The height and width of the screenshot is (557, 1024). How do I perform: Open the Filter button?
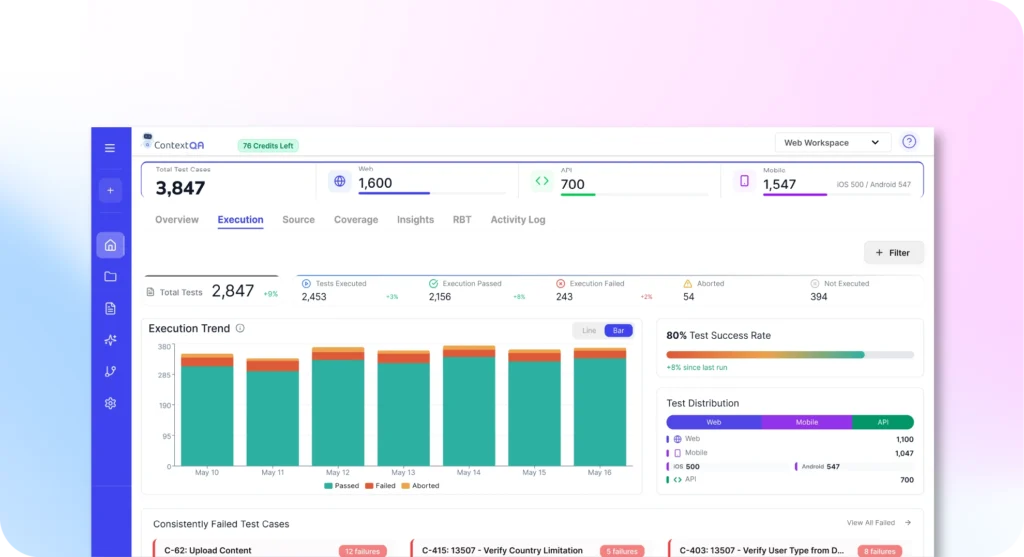(x=893, y=253)
